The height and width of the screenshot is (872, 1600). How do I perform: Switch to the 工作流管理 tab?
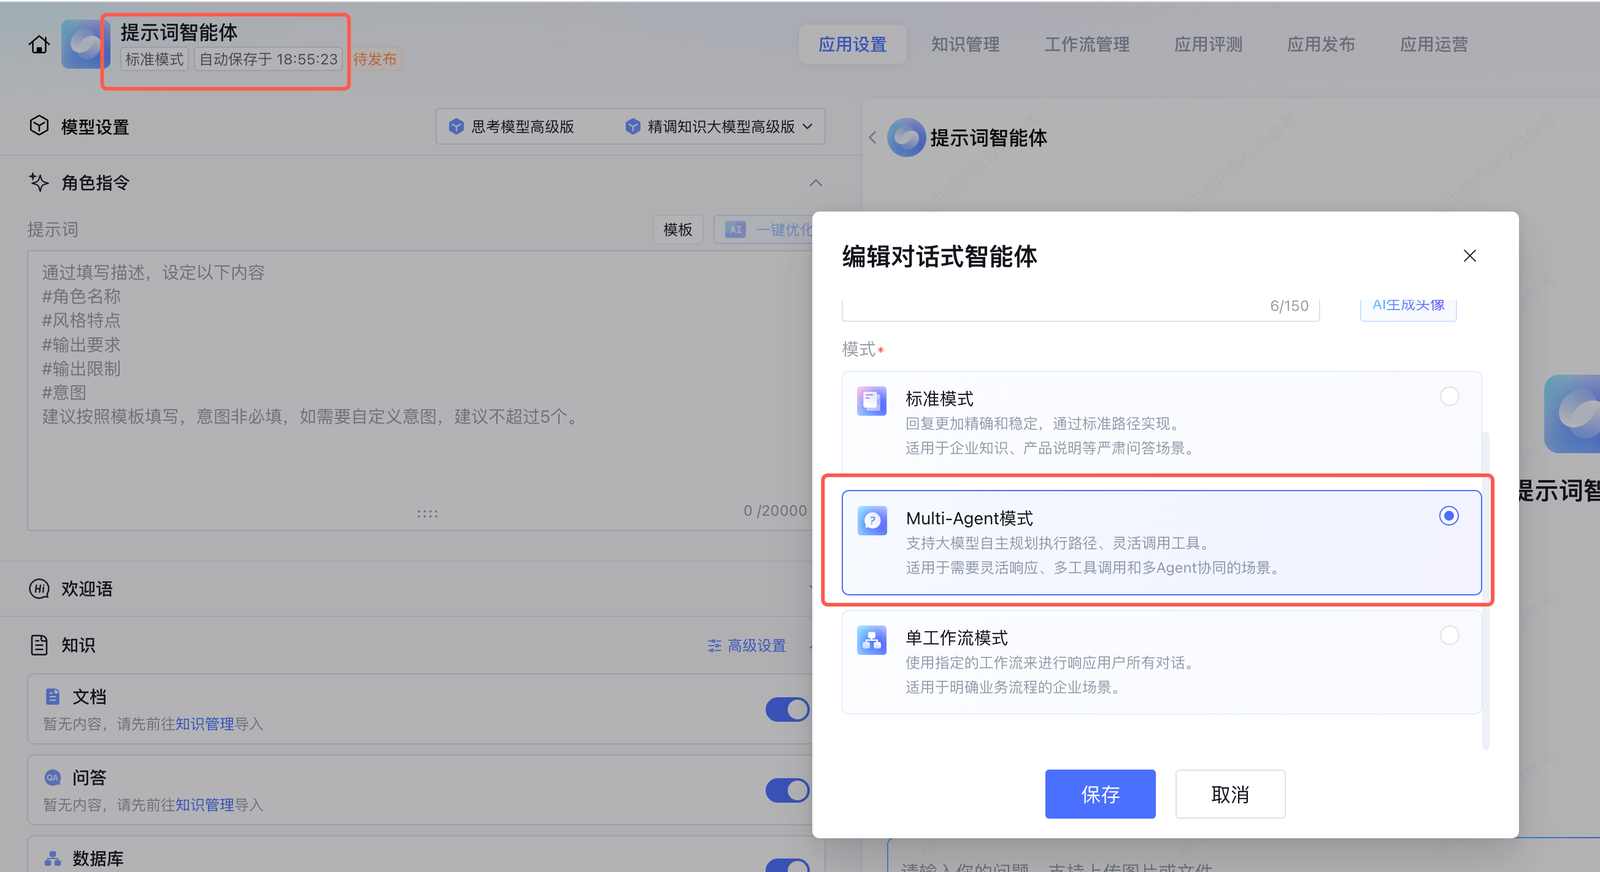(1087, 45)
